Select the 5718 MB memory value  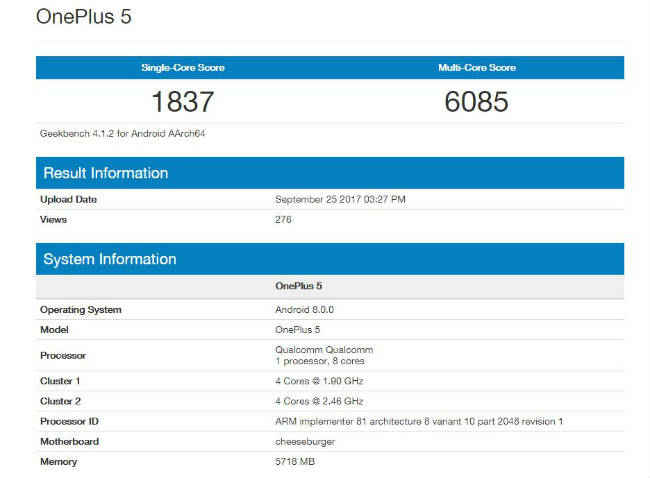295,461
